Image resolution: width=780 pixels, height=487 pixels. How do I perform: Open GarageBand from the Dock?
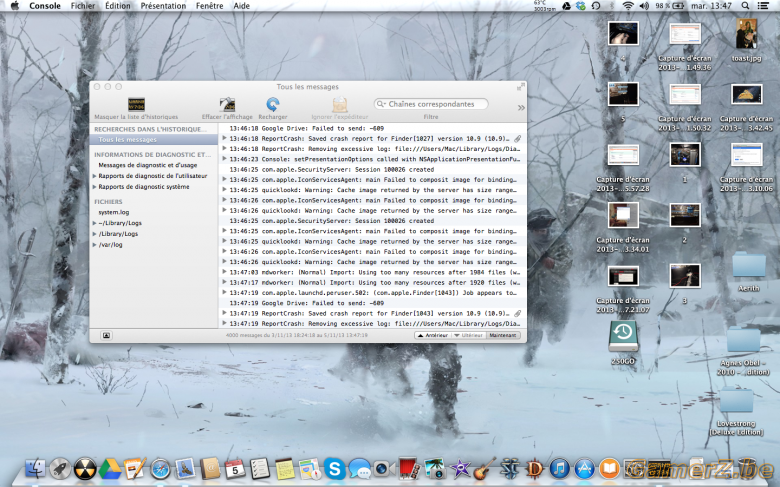(485, 469)
